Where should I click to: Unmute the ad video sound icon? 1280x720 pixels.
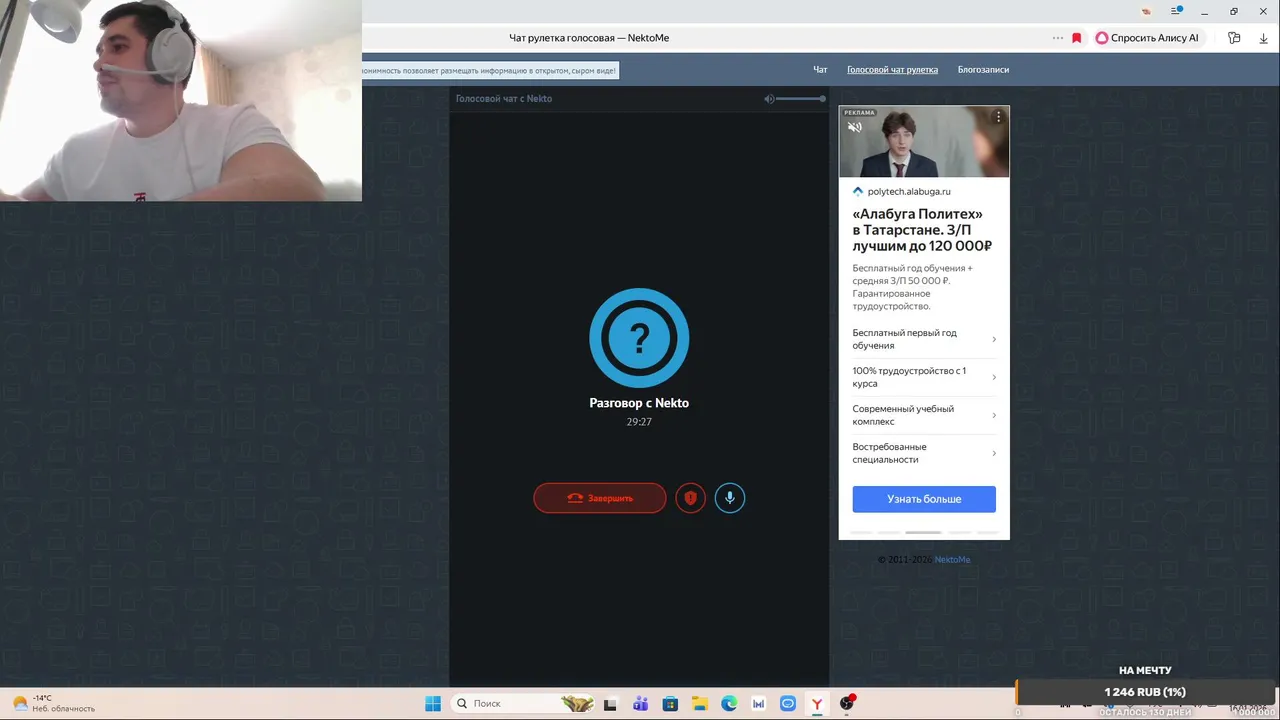pos(855,127)
